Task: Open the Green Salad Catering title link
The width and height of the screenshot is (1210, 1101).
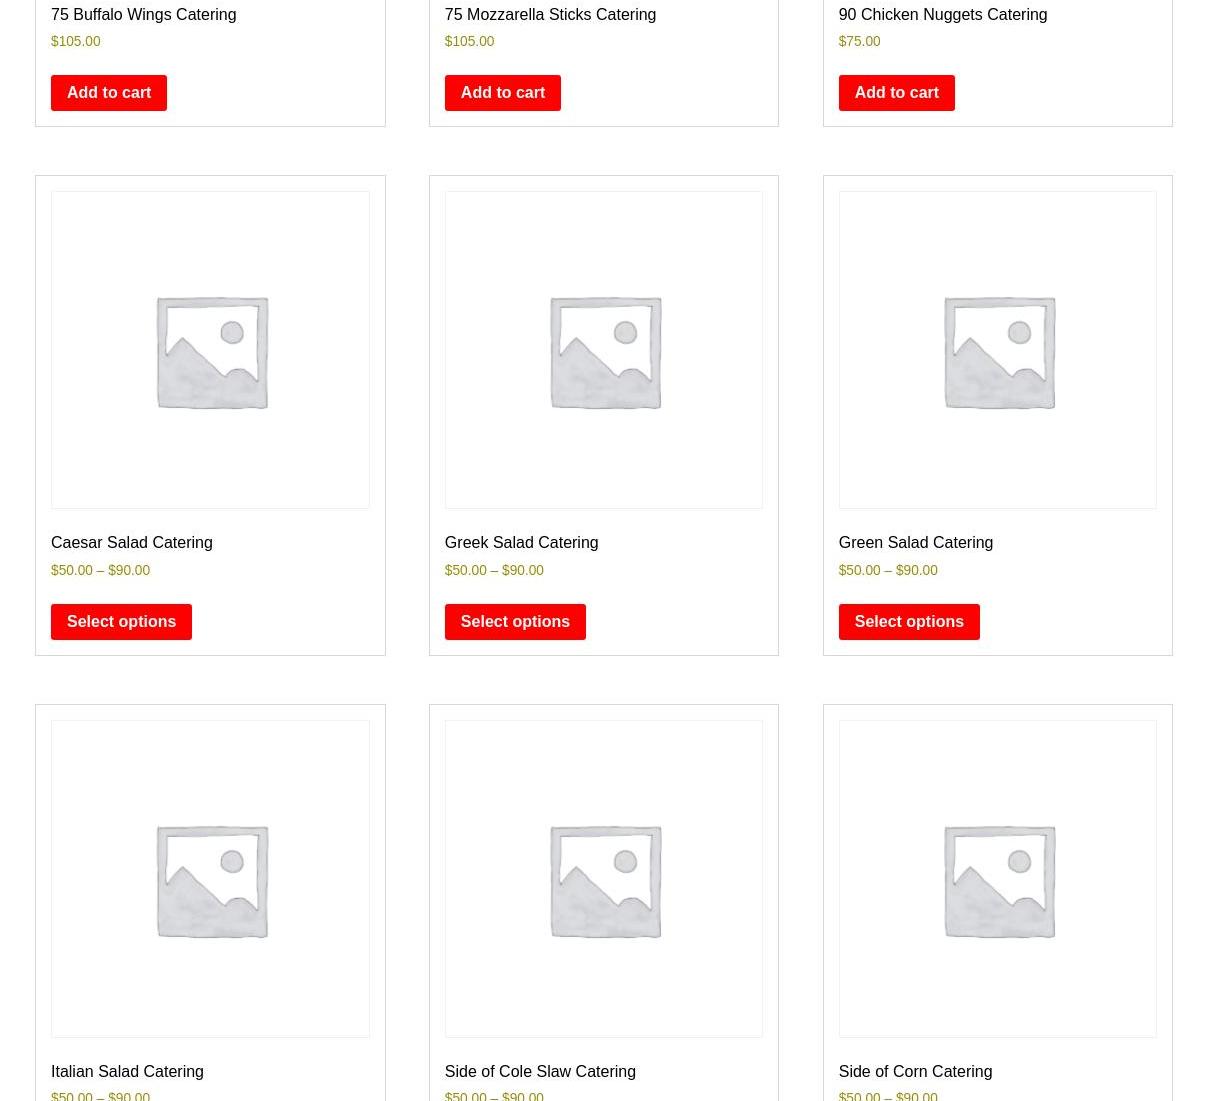Action: tap(915, 543)
